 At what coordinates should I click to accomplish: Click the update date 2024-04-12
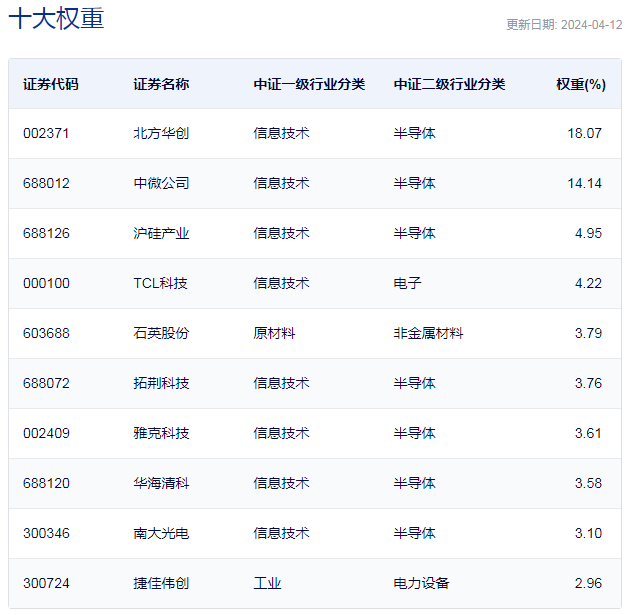click(x=591, y=25)
